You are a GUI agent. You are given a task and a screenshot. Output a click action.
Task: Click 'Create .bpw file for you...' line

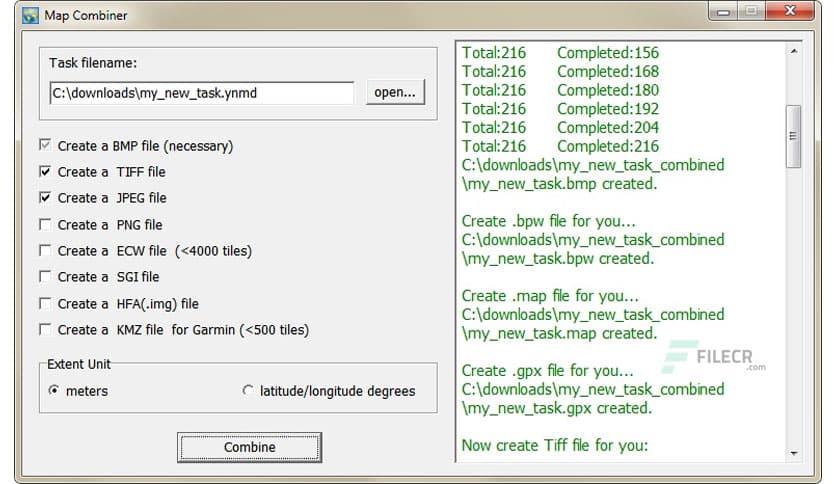click(x=549, y=221)
